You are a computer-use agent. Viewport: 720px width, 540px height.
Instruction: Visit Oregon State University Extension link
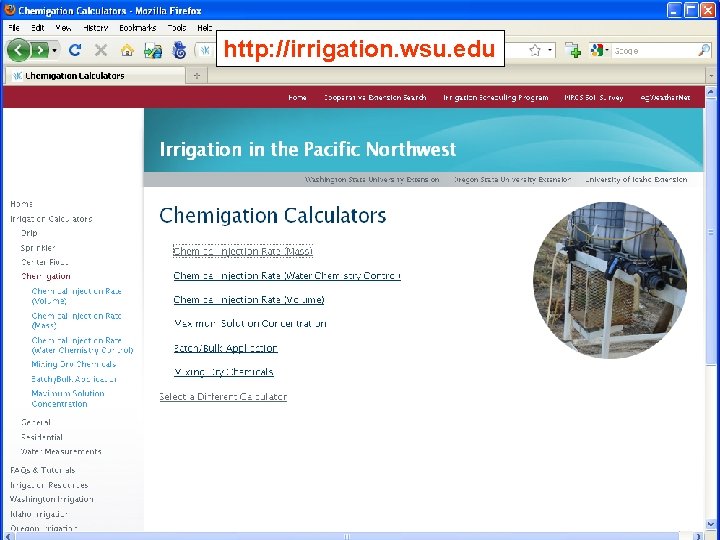tap(512, 180)
